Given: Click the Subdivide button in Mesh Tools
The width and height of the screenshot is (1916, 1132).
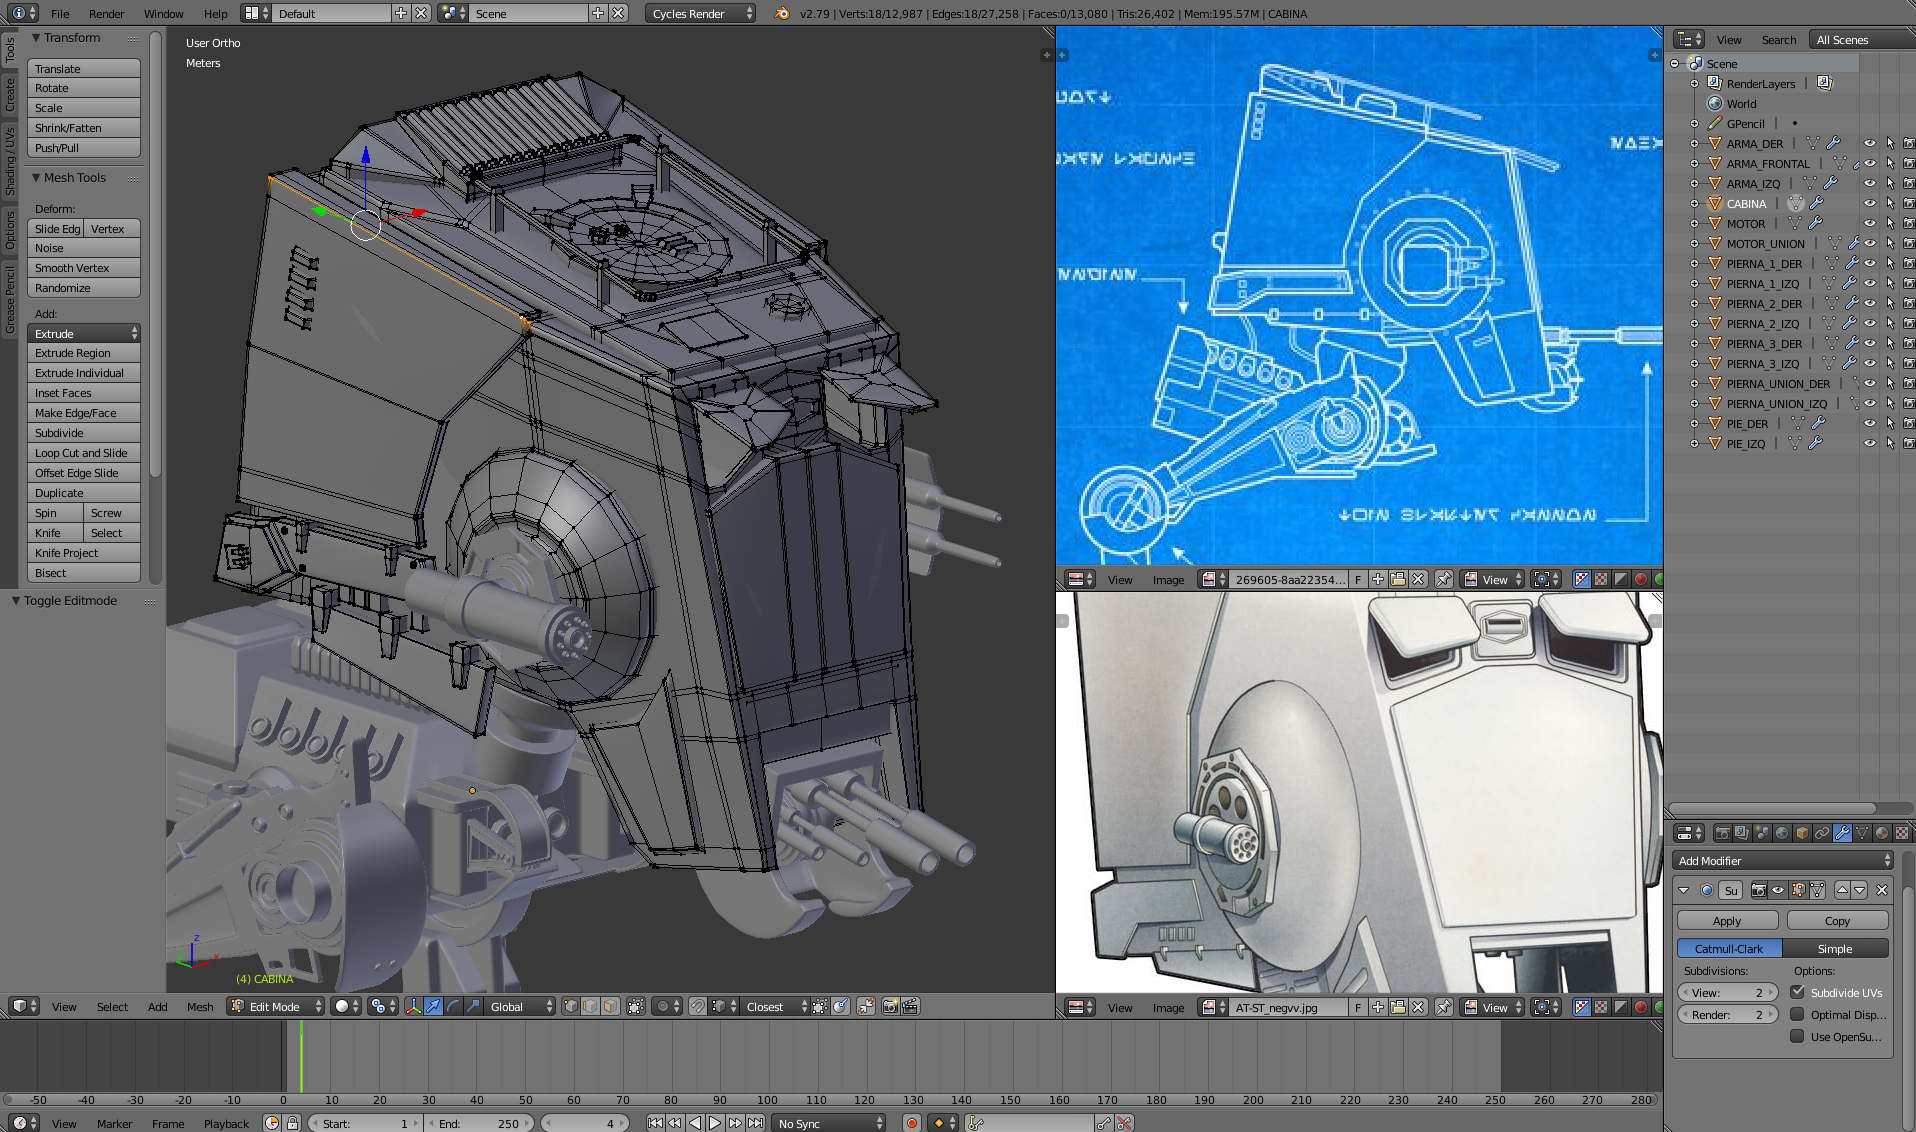Looking at the screenshot, I should click(x=84, y=433).
